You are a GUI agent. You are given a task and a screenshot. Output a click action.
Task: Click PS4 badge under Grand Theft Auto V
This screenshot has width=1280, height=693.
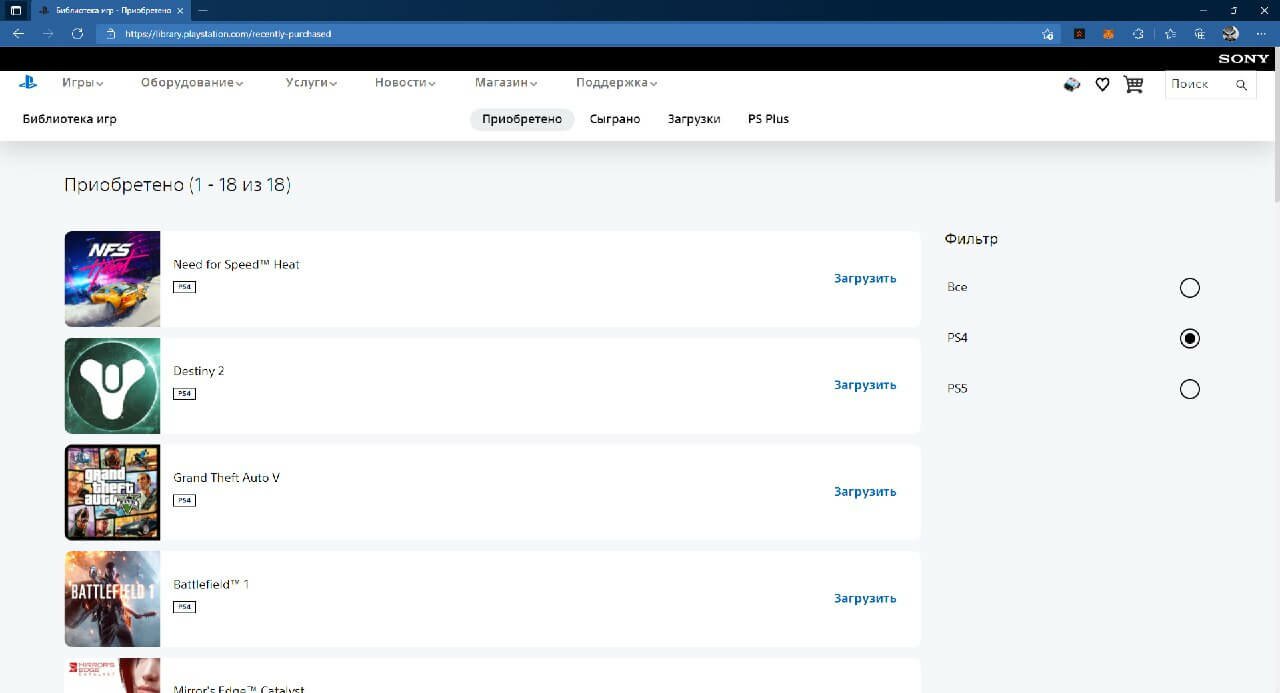[x=184, y=500]
